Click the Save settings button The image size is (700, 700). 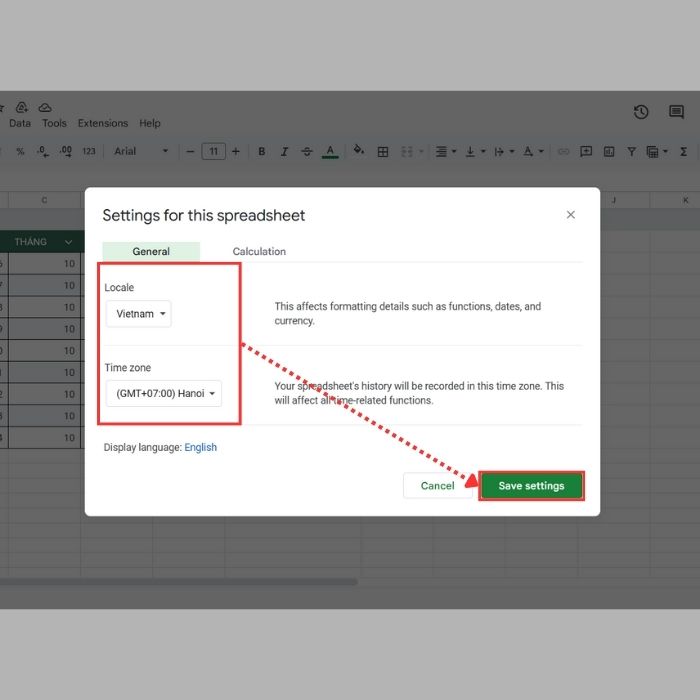click(531, 486)
